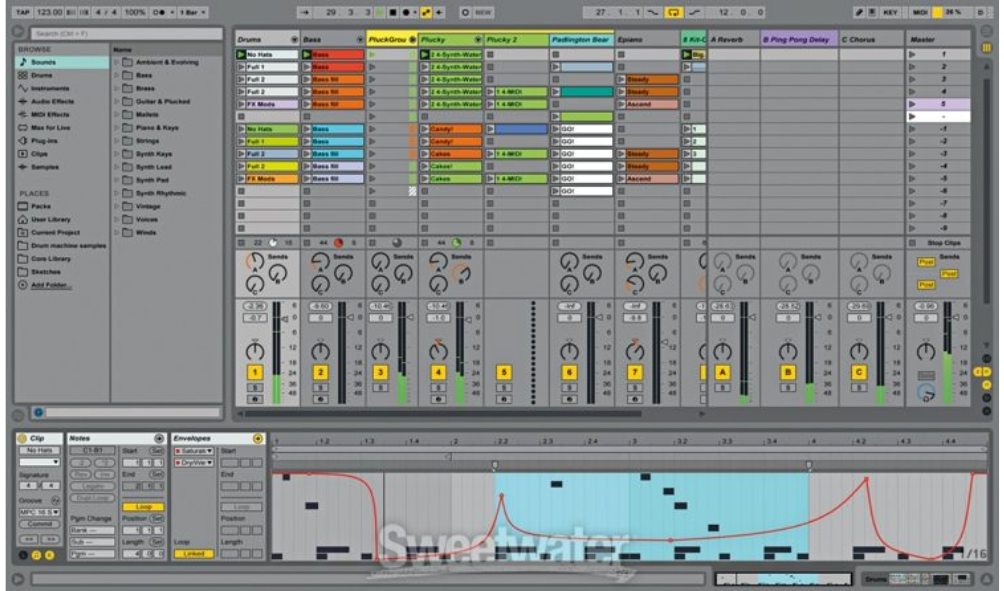Screen dimensions: 1004x591
Task: Expand the Ambient & Evolving folder
Action: pos(118,62)
